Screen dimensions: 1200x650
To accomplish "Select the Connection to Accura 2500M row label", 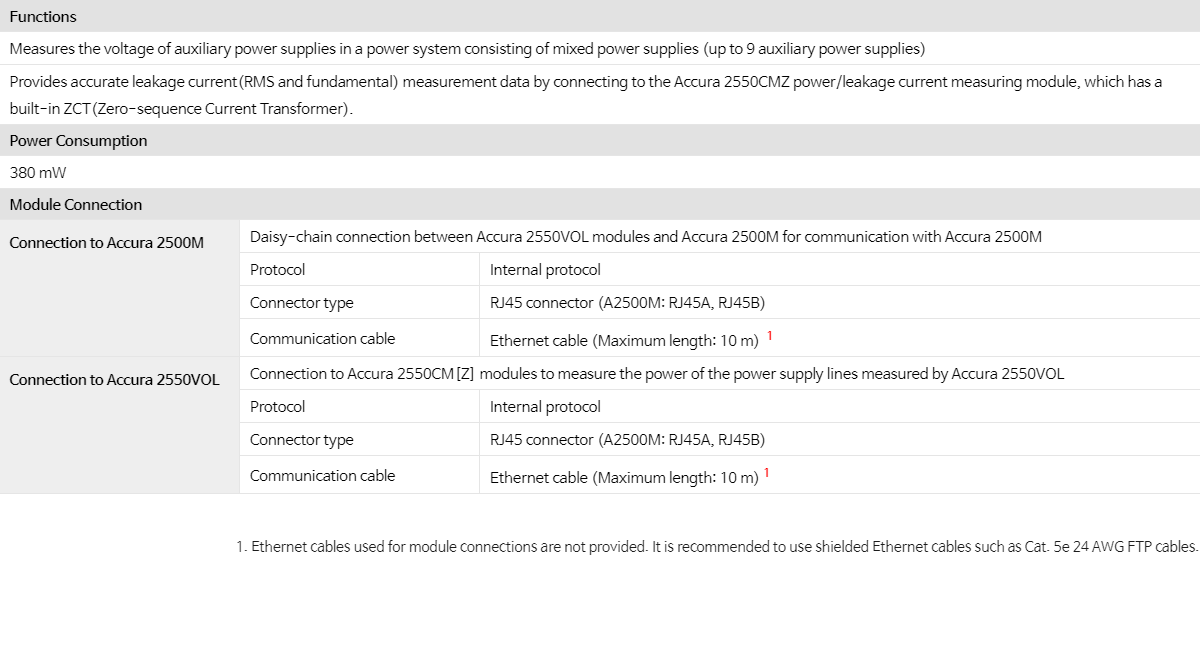I will pos(107,243).
